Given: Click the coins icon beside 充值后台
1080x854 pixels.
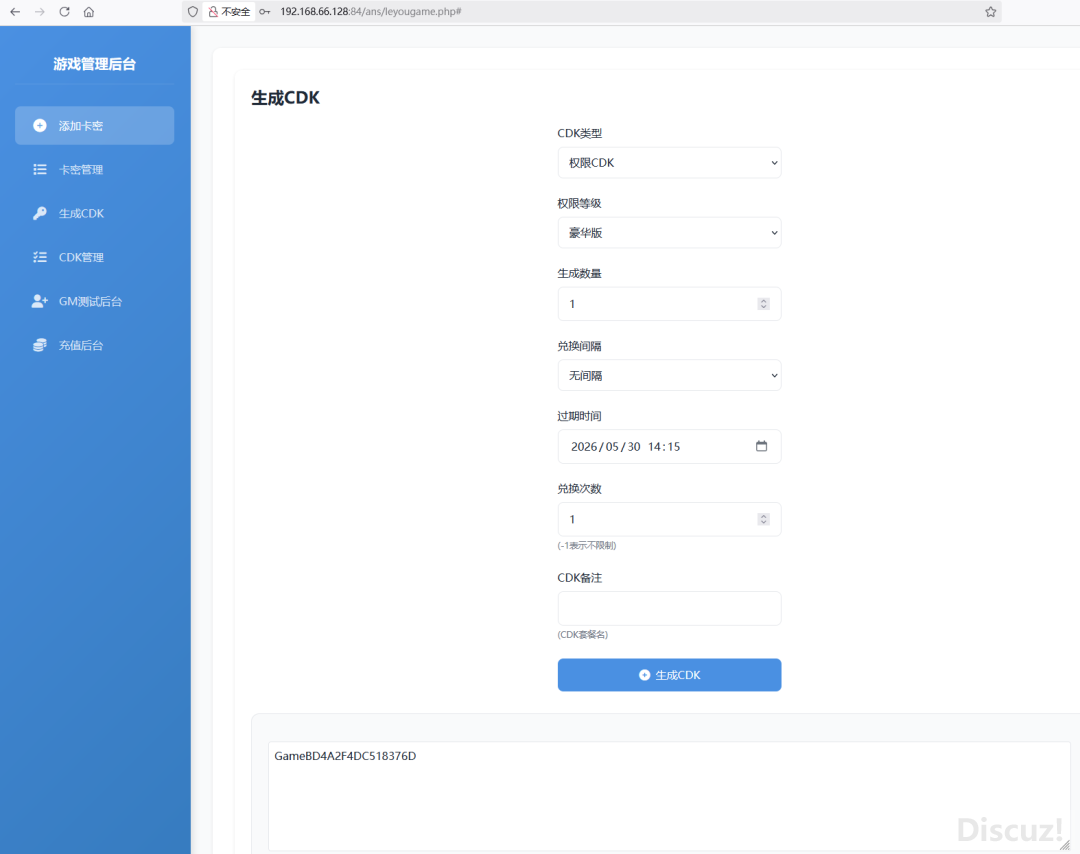Looking at the screenshot, I should (x=40, y=345).
